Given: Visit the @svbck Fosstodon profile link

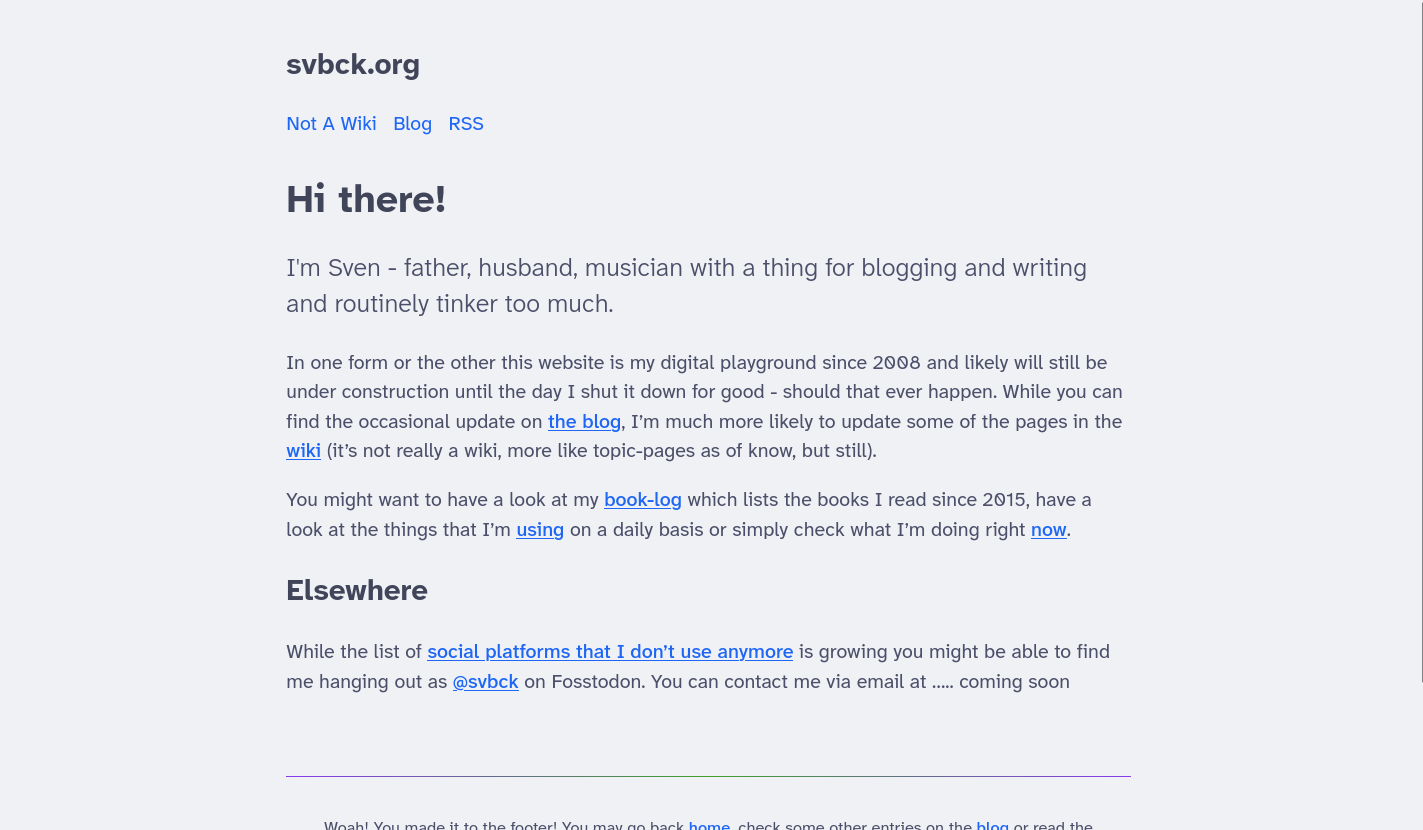Looking at the screenshot, I should [485, 682].
